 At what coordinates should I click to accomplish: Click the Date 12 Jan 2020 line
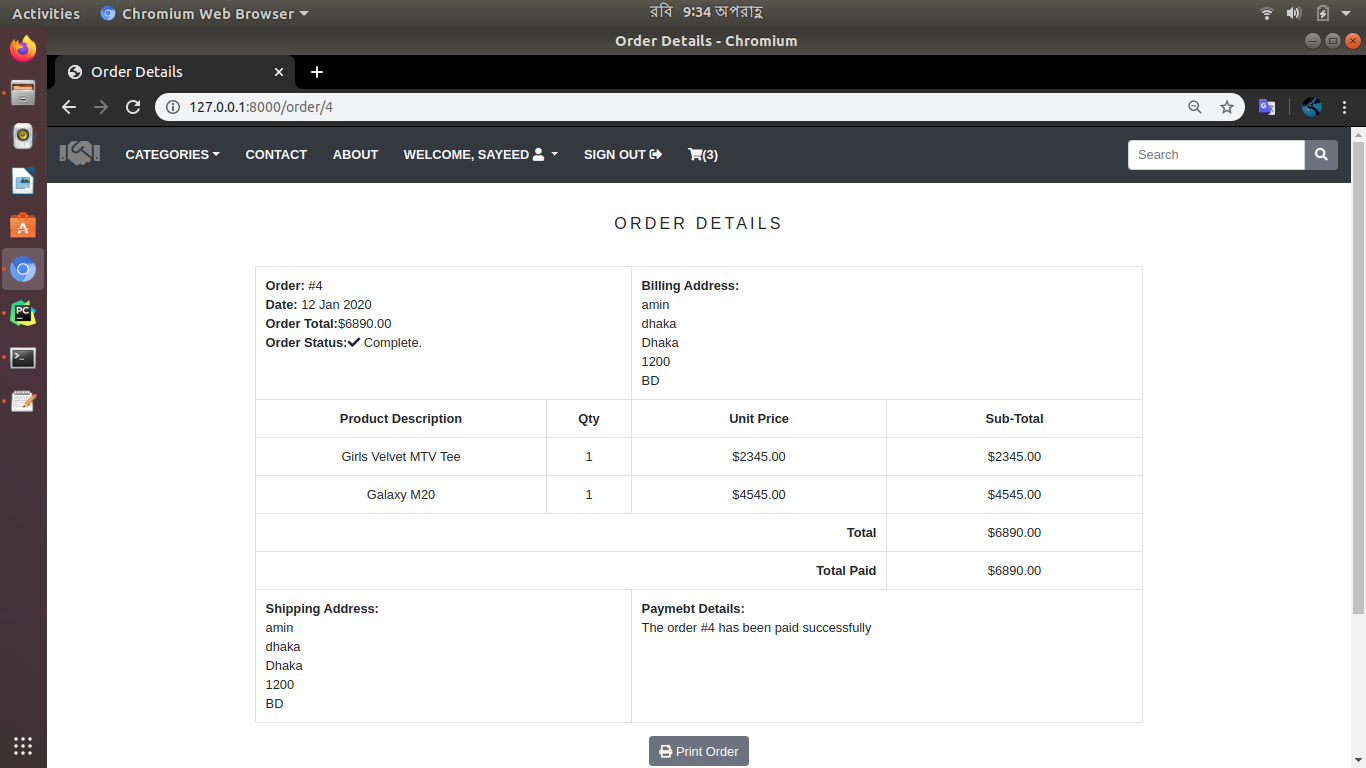pyautogui.click(x=318, y=304)
